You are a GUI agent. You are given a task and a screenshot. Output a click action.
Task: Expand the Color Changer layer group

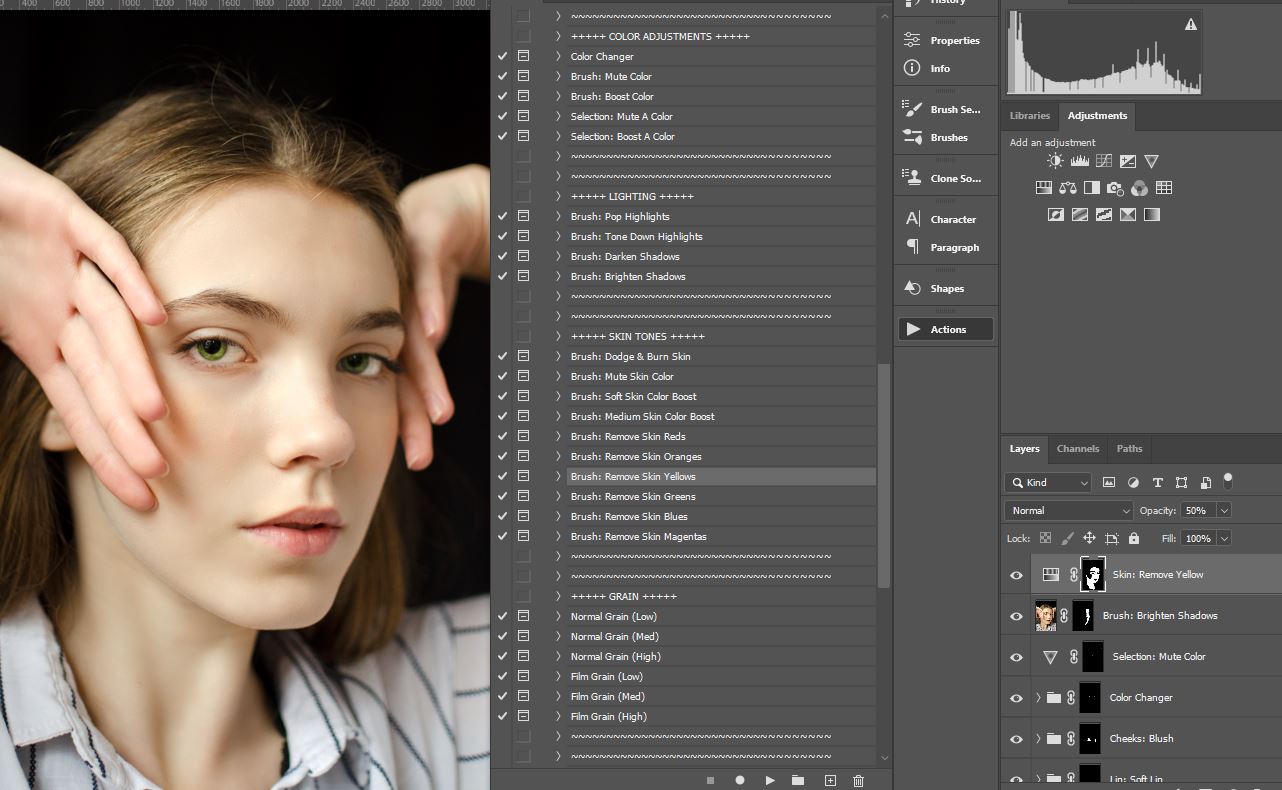[x=1038, y=698]
